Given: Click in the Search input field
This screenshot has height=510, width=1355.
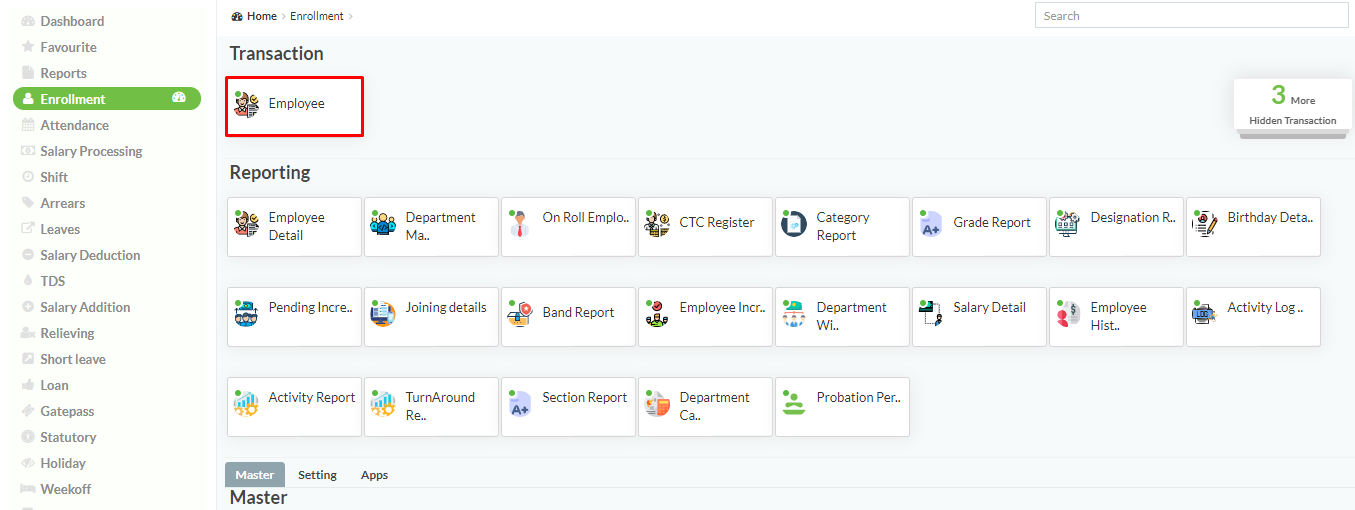Looking at the screenshot, I should [x=1192, y=15].
